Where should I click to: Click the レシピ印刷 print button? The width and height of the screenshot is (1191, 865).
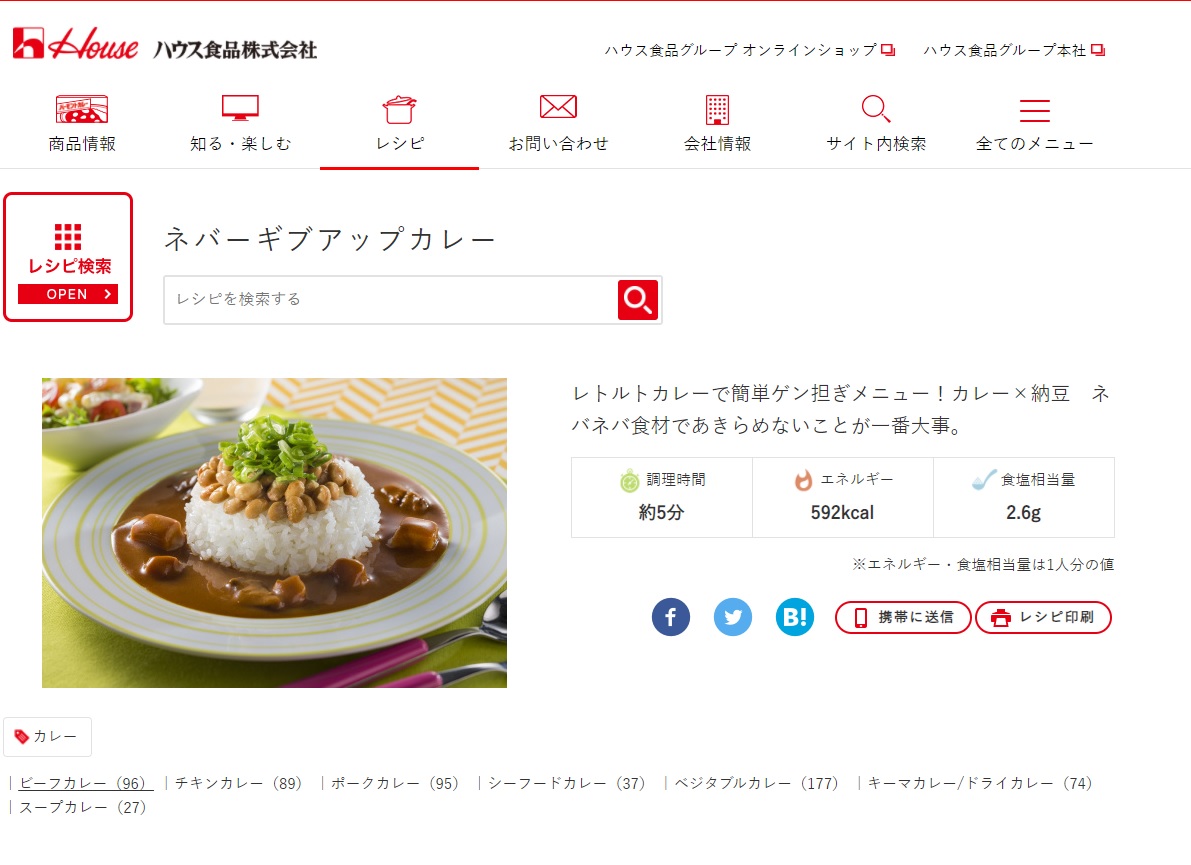[1044, 617]
